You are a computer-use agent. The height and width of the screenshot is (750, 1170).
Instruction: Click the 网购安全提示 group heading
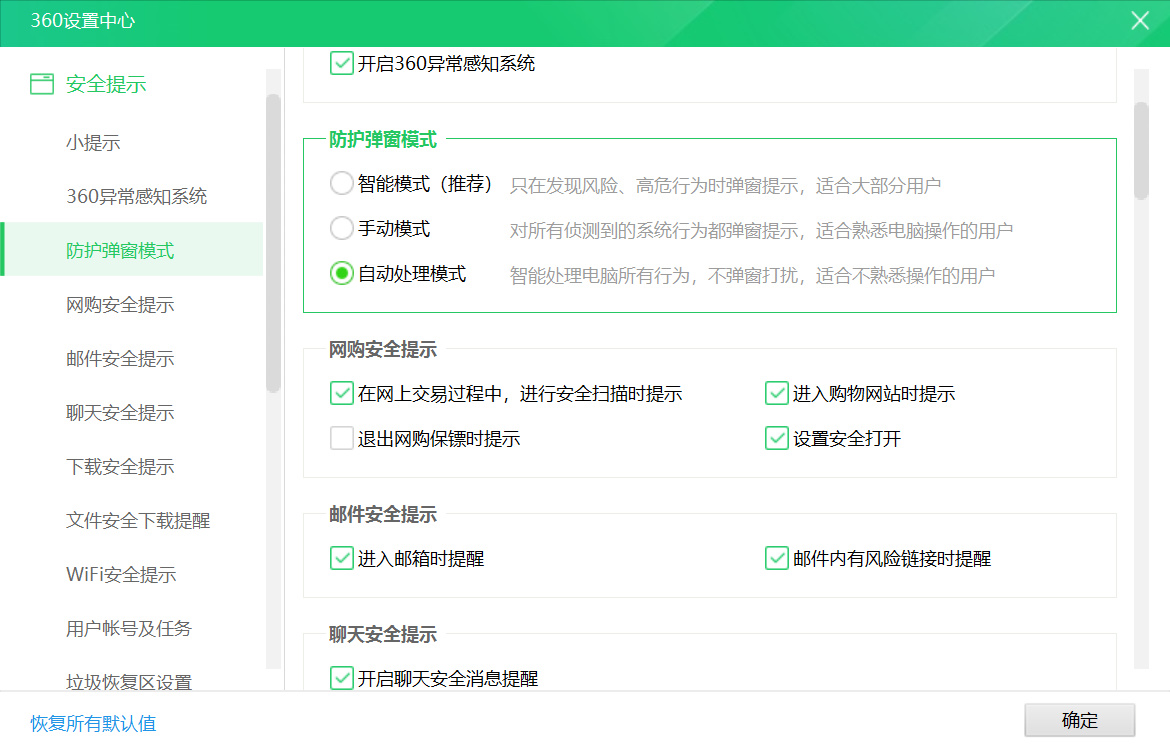tap(383, 349)
